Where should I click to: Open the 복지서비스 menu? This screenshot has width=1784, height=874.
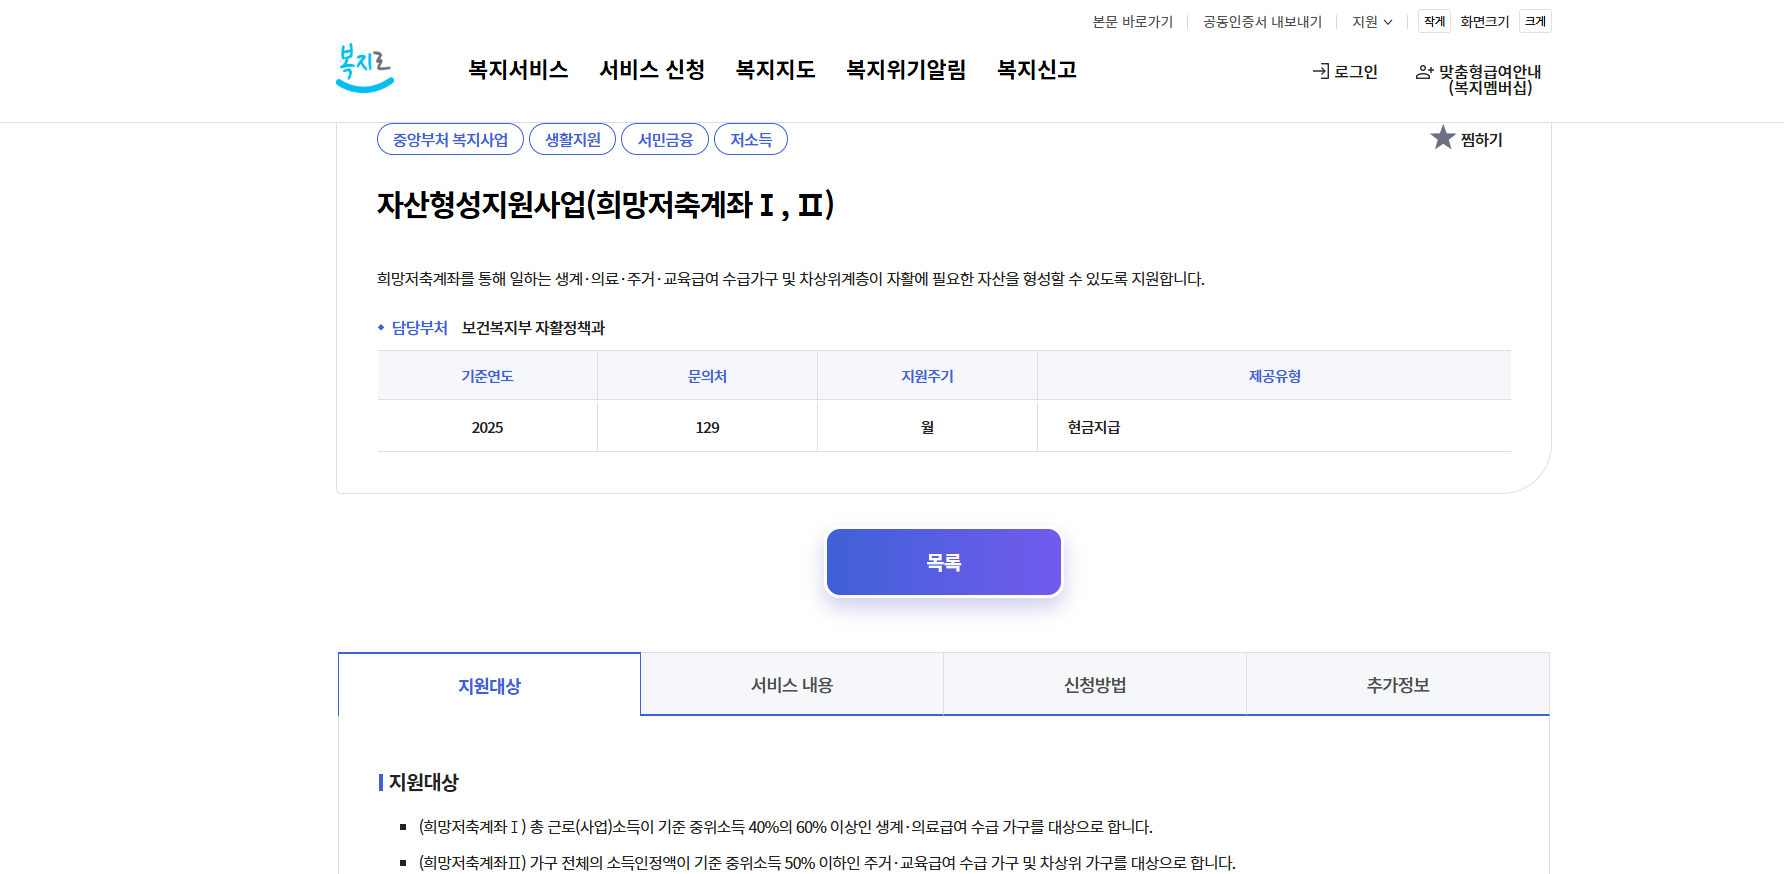tap(518, 70)
